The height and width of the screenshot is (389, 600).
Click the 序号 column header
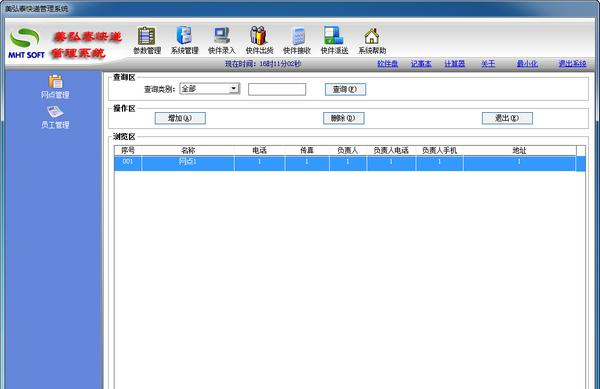[x=128, y=150]
